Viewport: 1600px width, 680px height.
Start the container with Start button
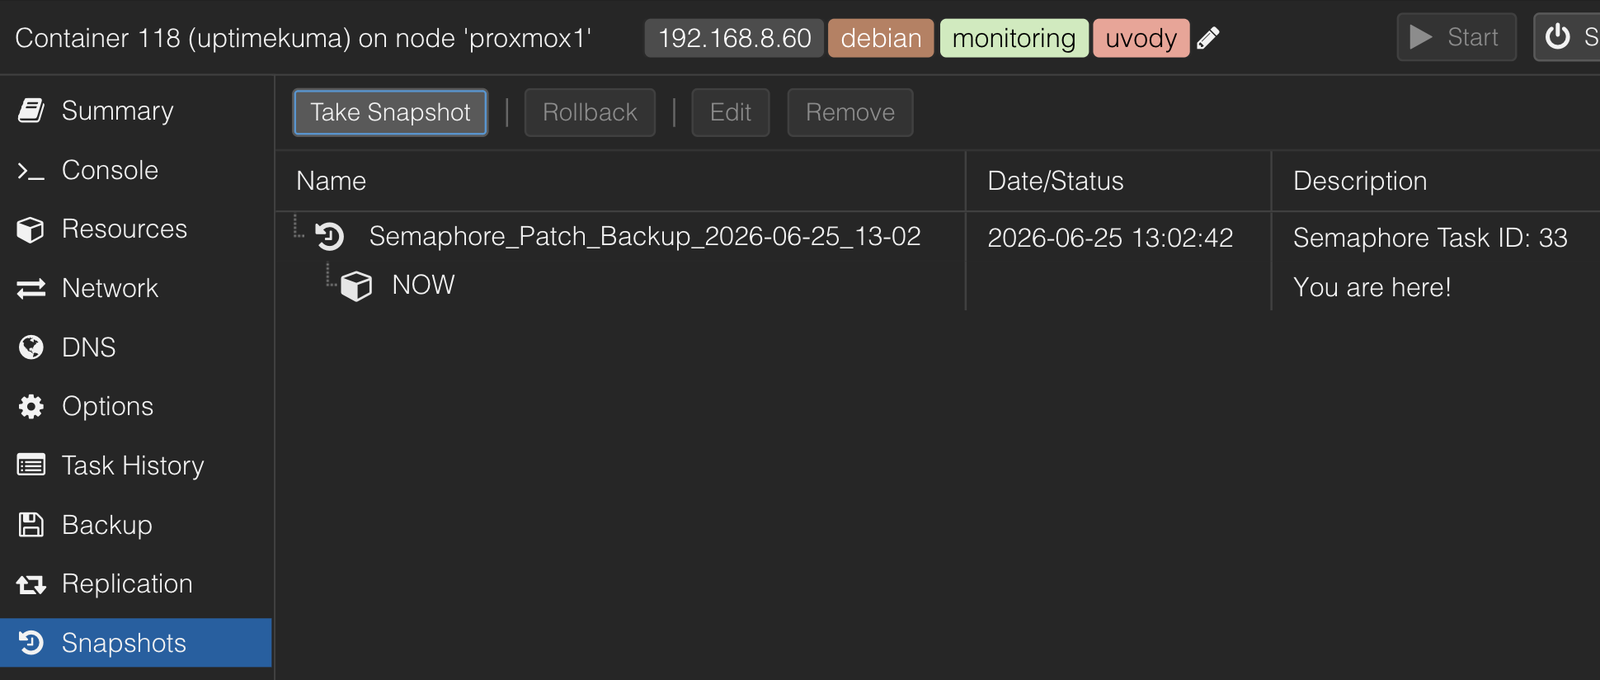click(1456, 37)
